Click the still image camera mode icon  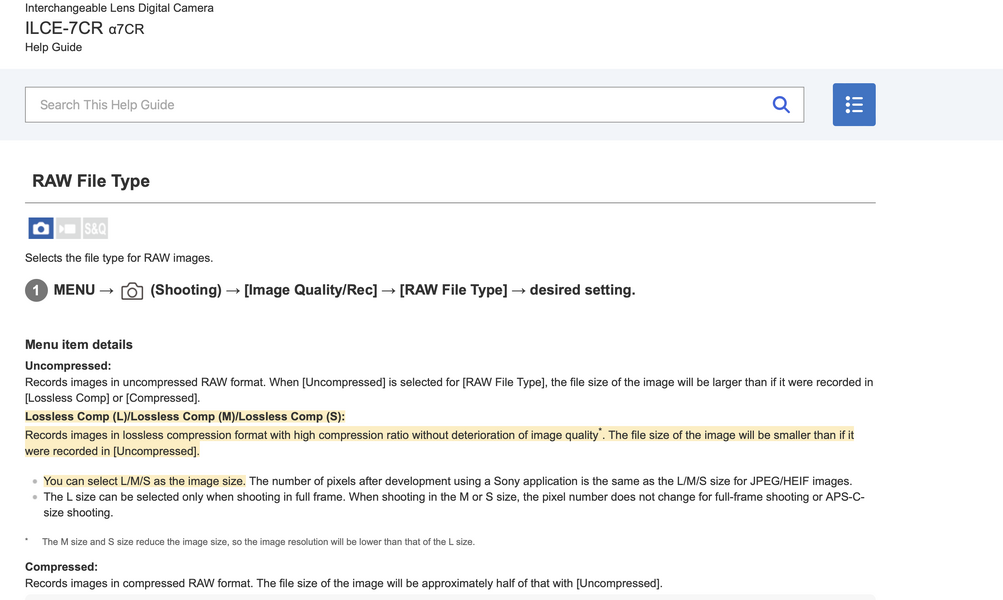click(41, 229)
